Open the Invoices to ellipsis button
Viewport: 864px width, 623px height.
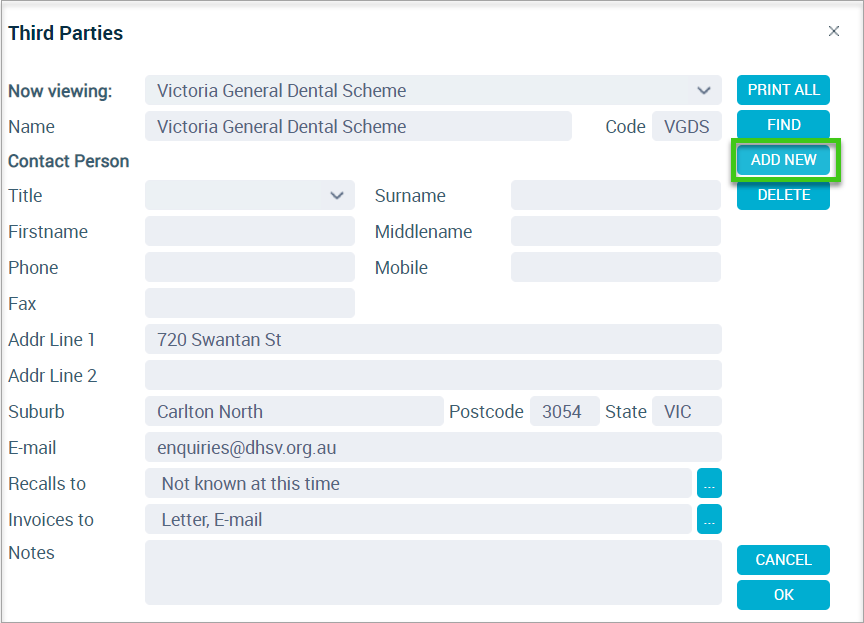pyautogui.click(x=709, y=519)
